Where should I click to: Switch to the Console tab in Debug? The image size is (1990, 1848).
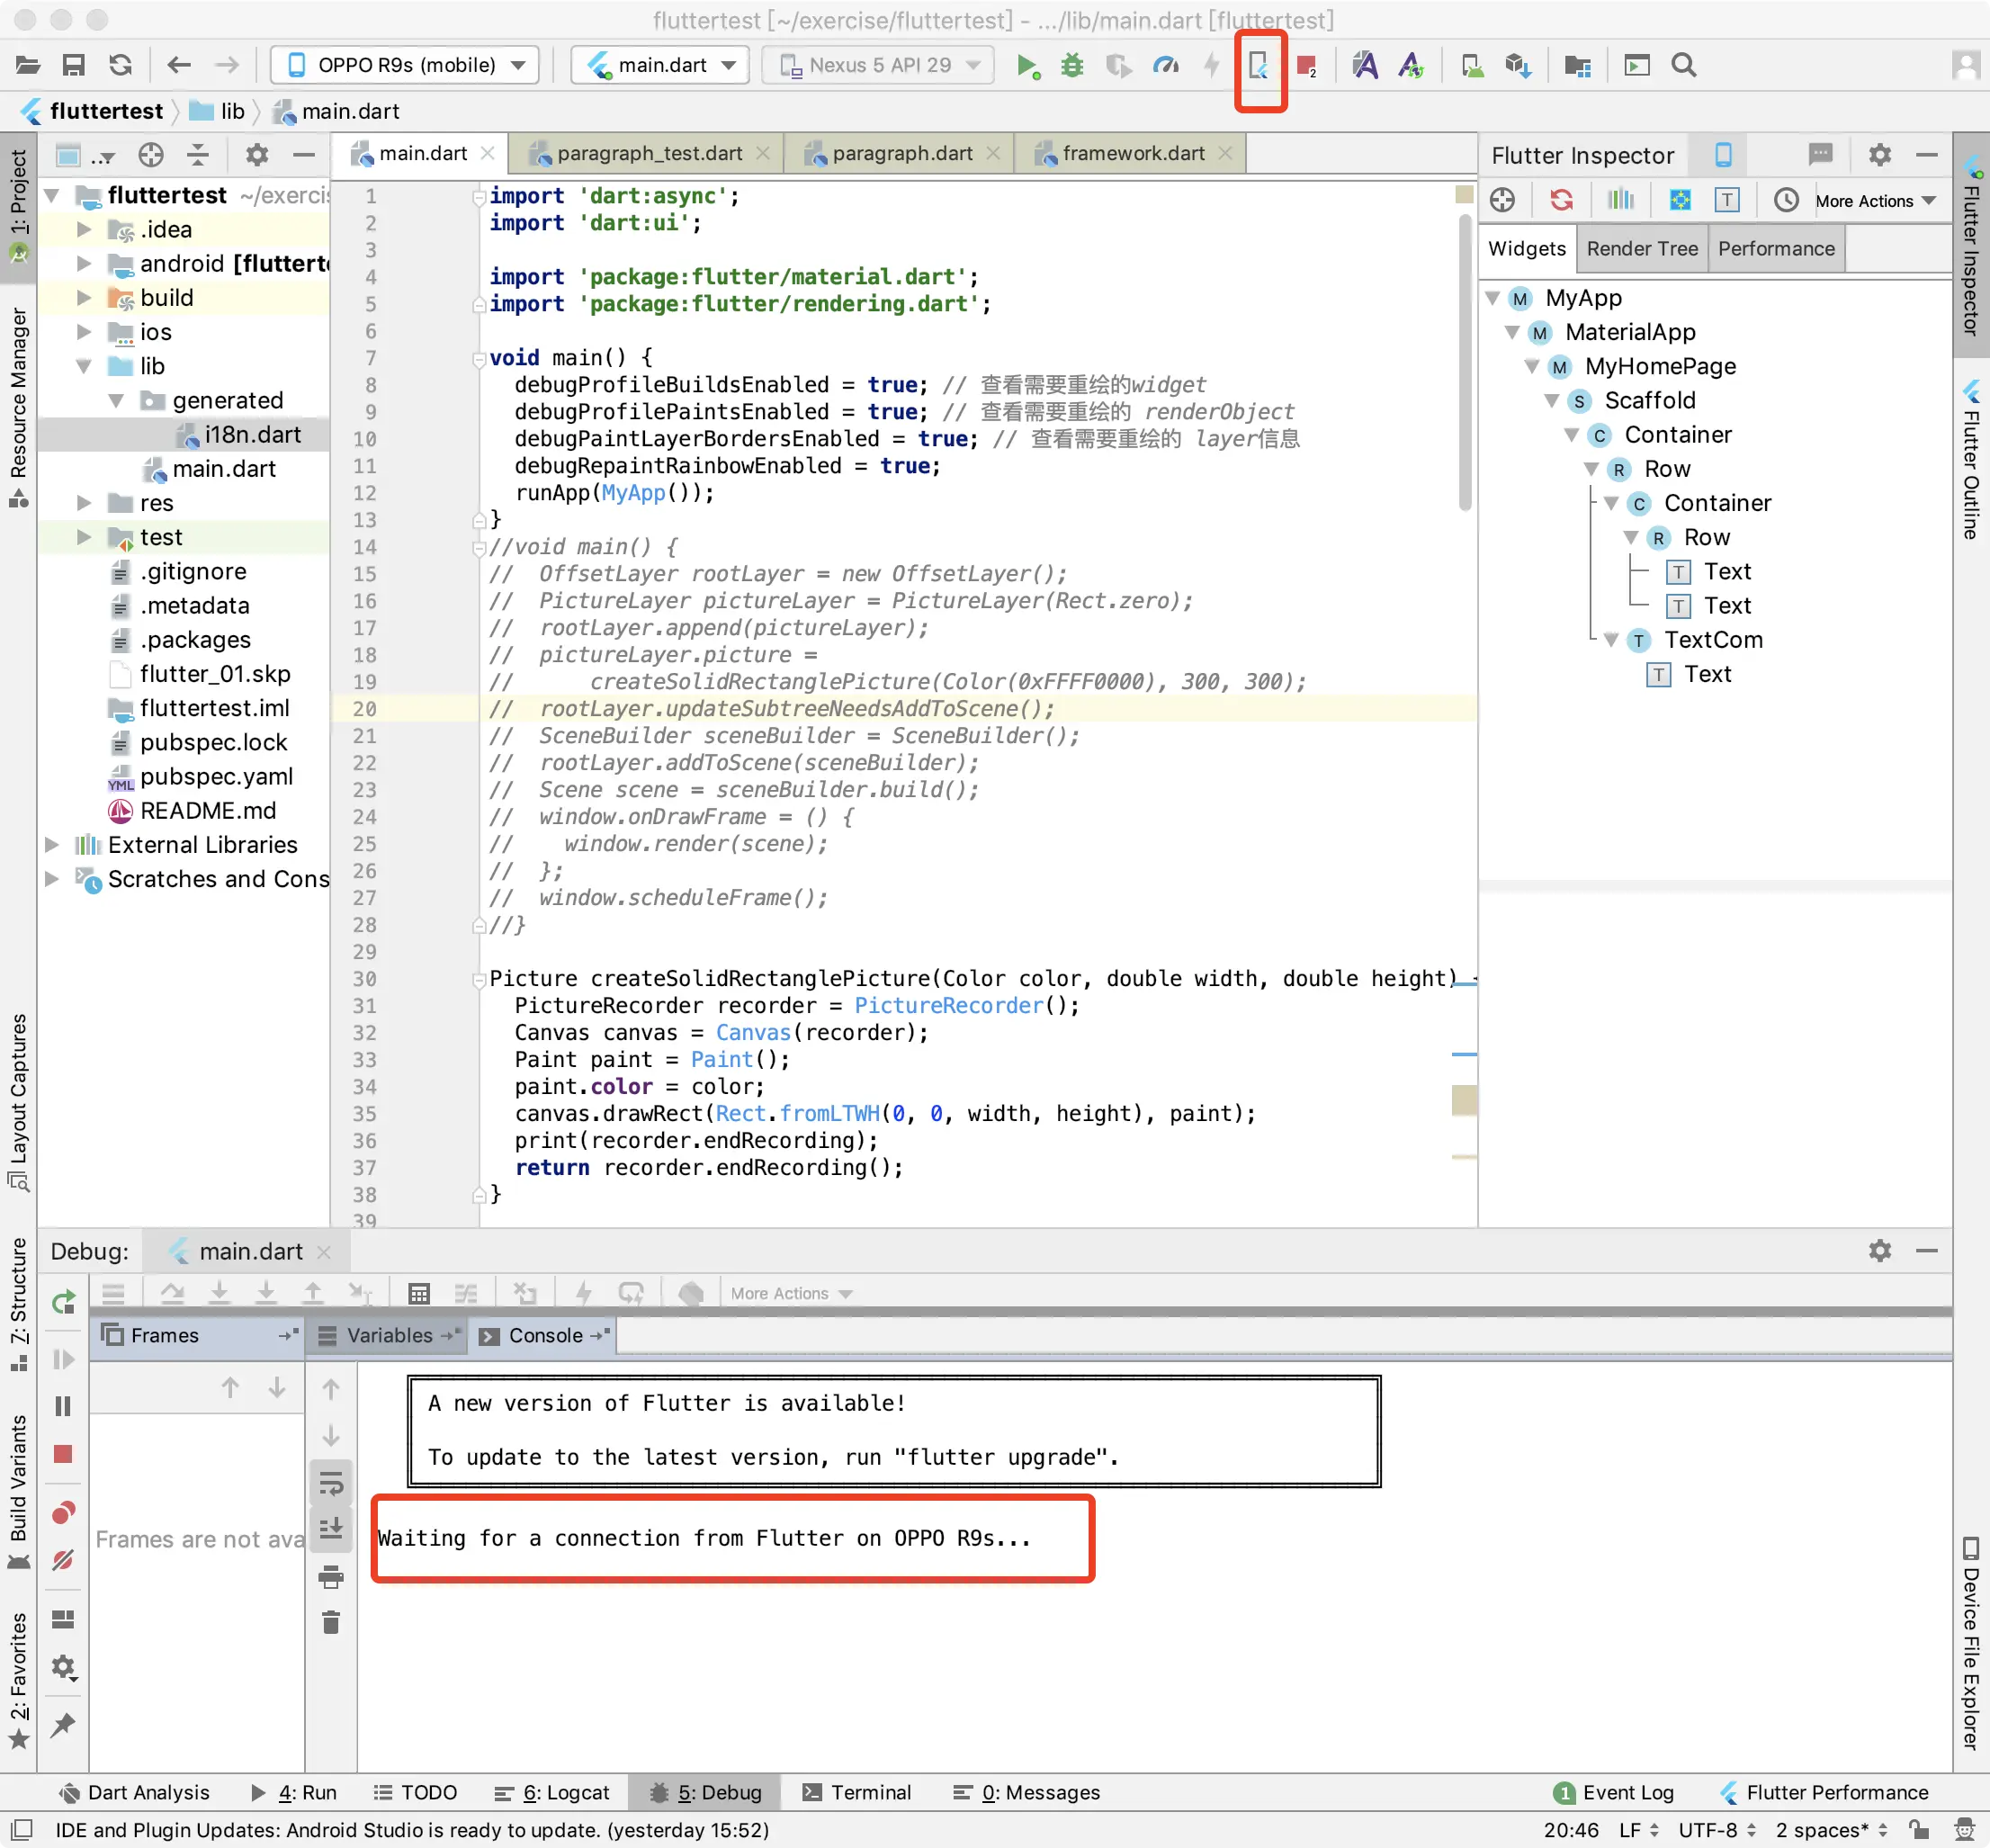coord(545,1336)
